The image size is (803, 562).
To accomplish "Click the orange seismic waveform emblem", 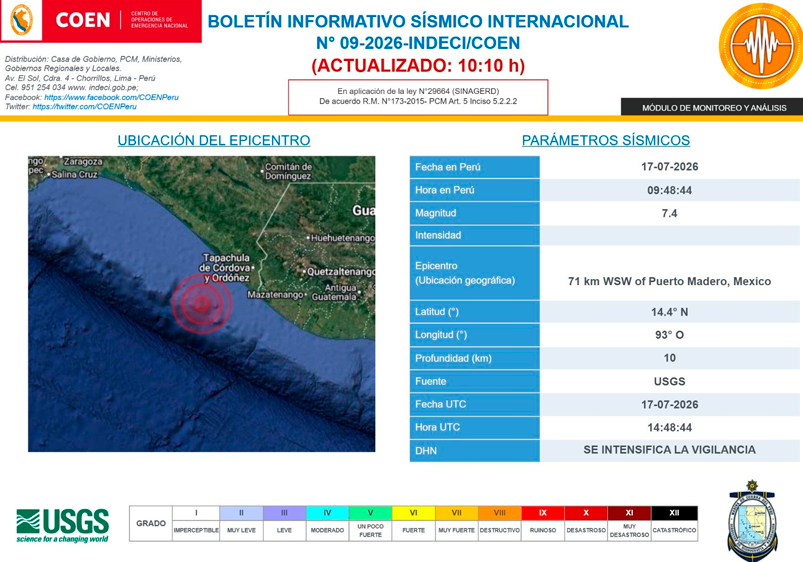I will [762, 46].
